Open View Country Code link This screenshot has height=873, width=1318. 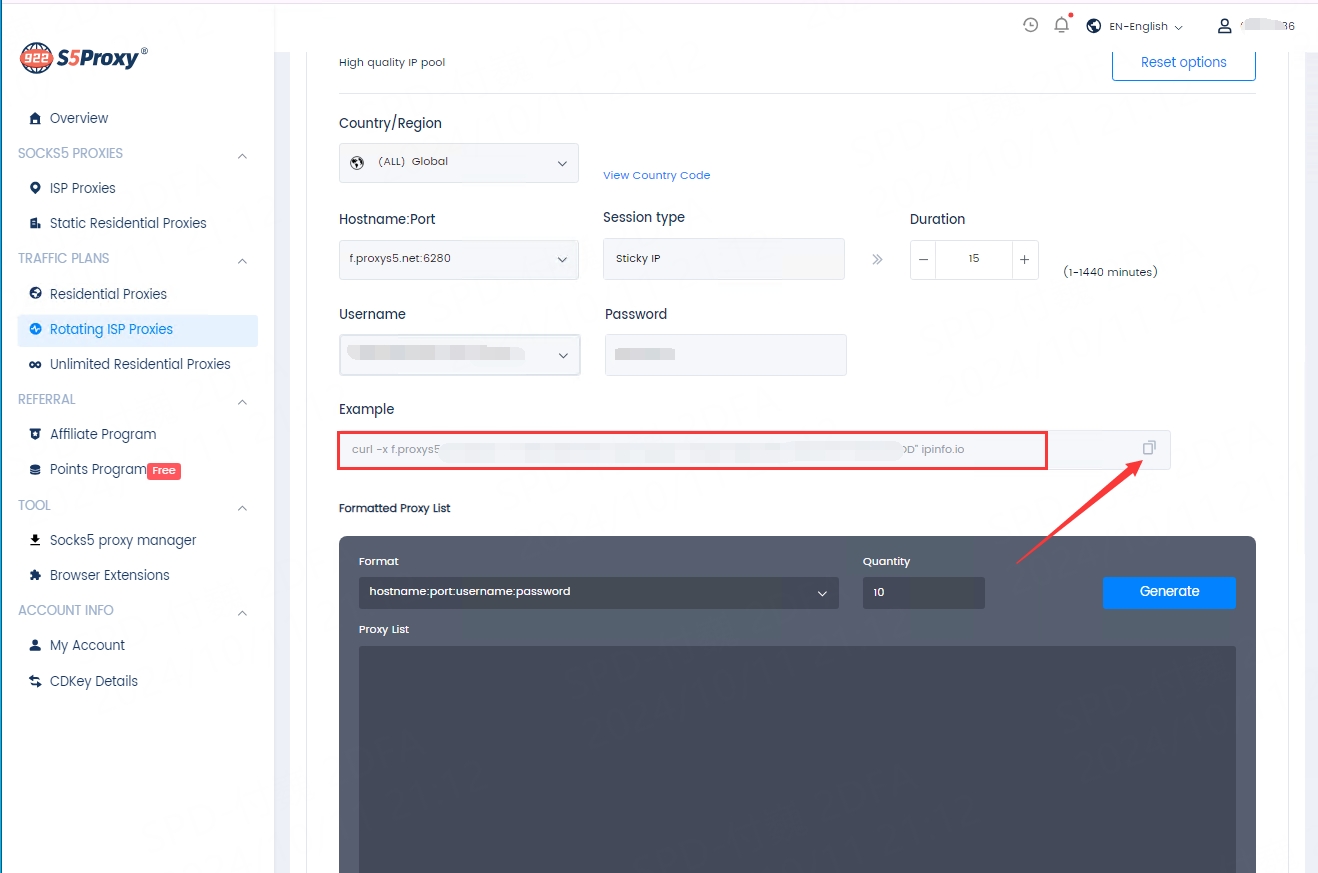click(656, 175)
